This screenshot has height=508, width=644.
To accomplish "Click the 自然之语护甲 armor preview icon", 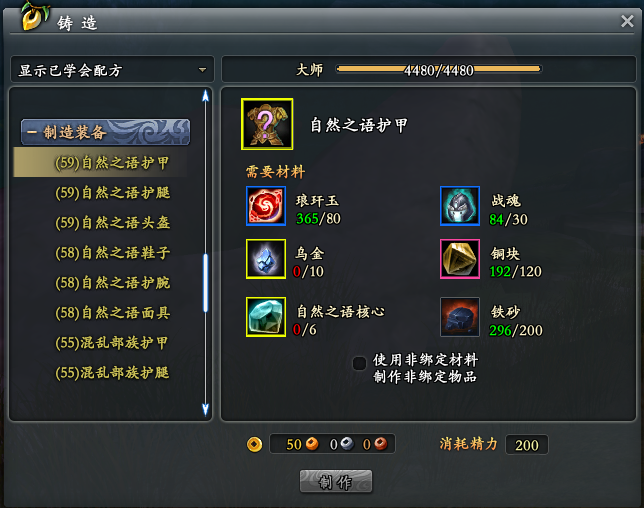I will pyautogui.click(x=267, y=124).
